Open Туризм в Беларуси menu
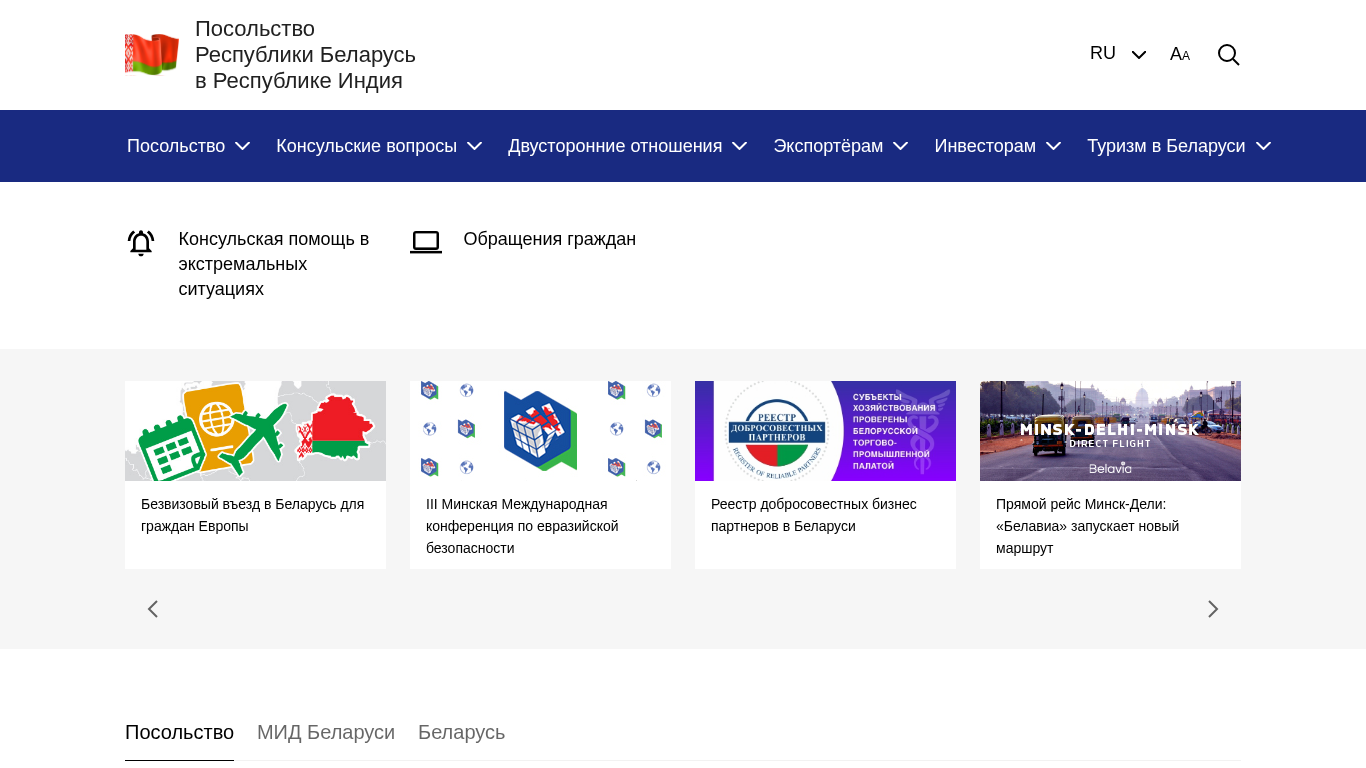 [1178, 146]
